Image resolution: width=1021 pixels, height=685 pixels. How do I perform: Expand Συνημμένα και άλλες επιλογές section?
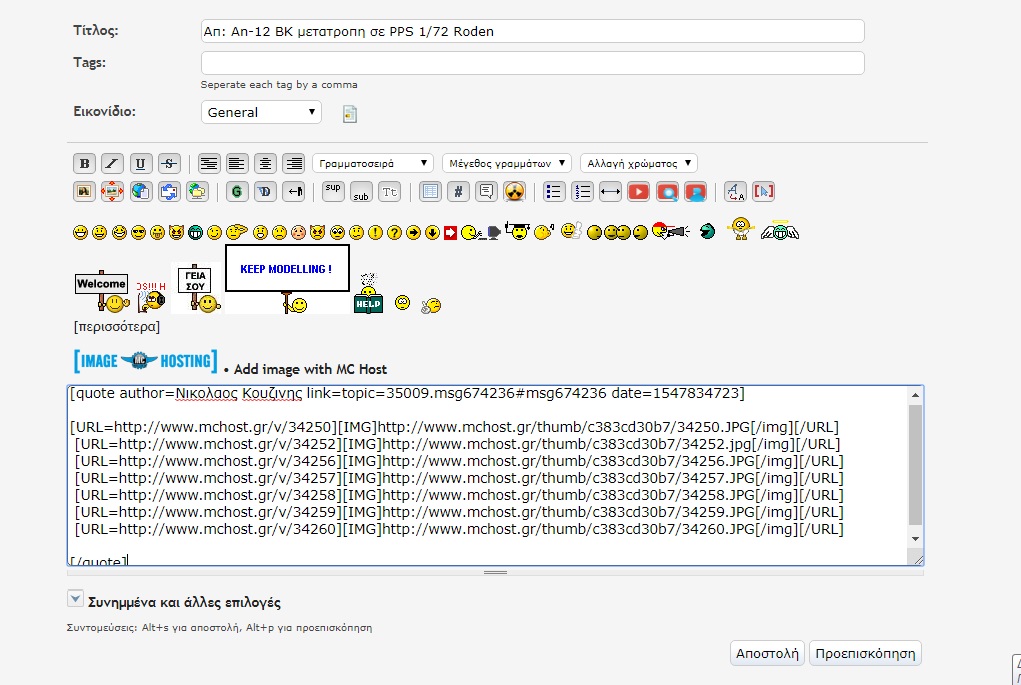coord(76,598)
